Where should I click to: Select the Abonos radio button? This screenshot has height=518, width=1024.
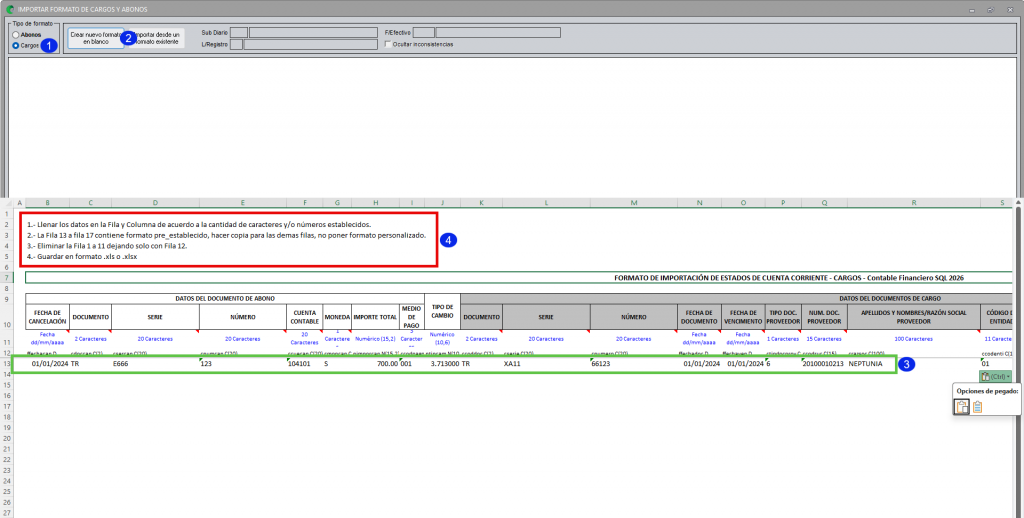coord(16,35)
